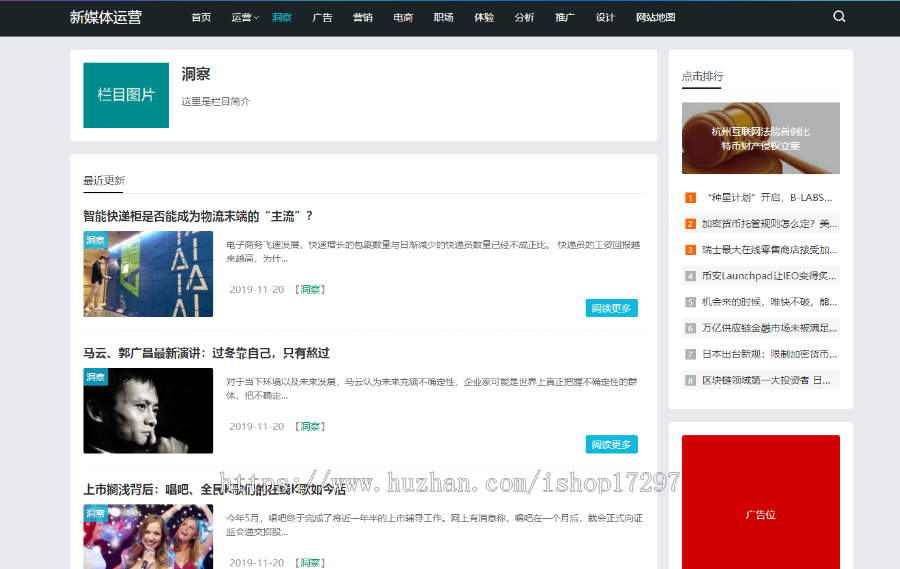900x569 pixels.
Task: Click the gray rank 7 number icon
Action: [690, 354]
